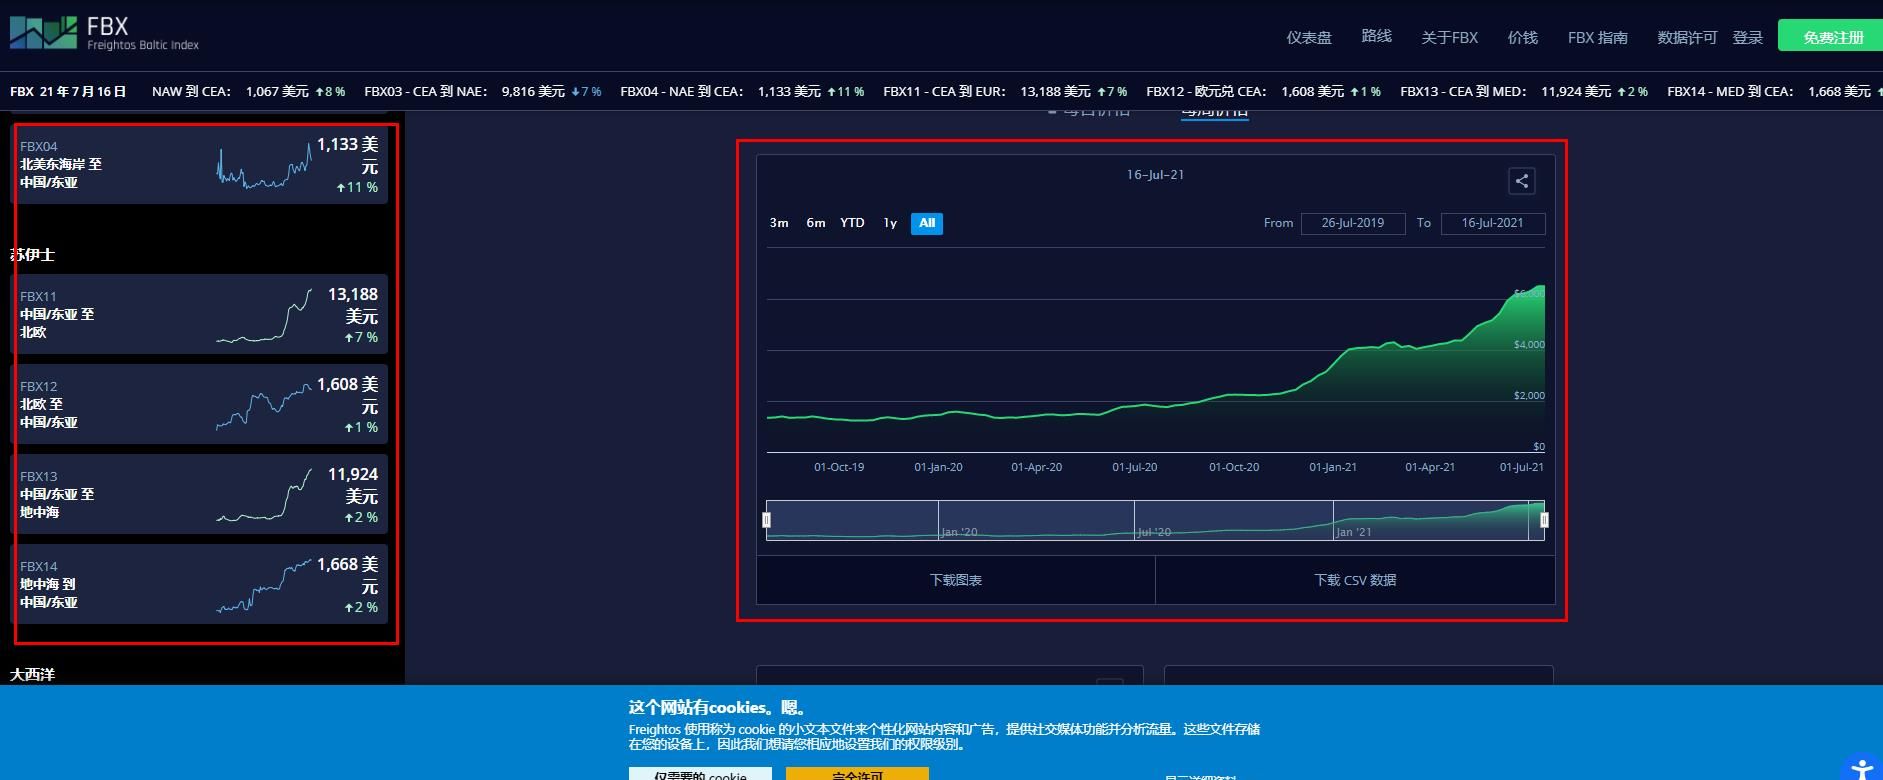Click the share icon on chart
The width and height of the screenshot is (1883, 780).
pyautogui.click(x=1521, y=181)
